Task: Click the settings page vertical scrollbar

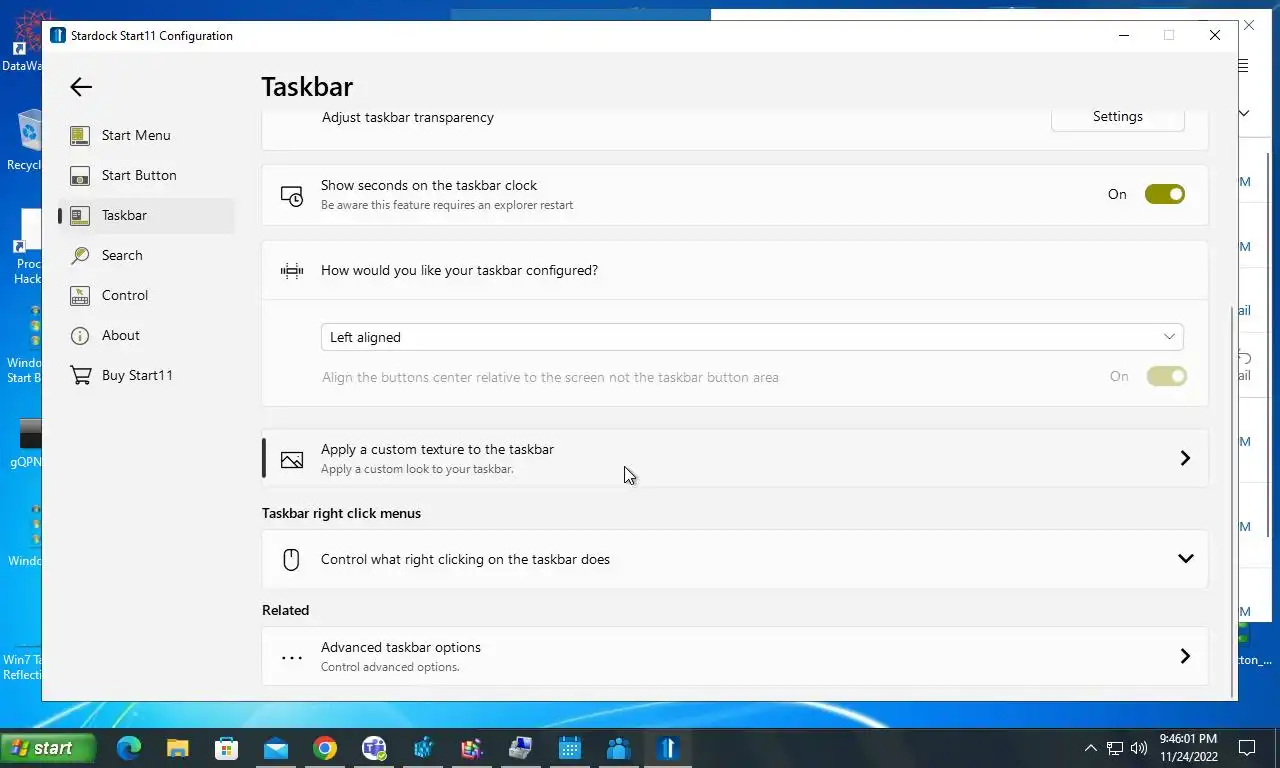Action: (1232, 500)
